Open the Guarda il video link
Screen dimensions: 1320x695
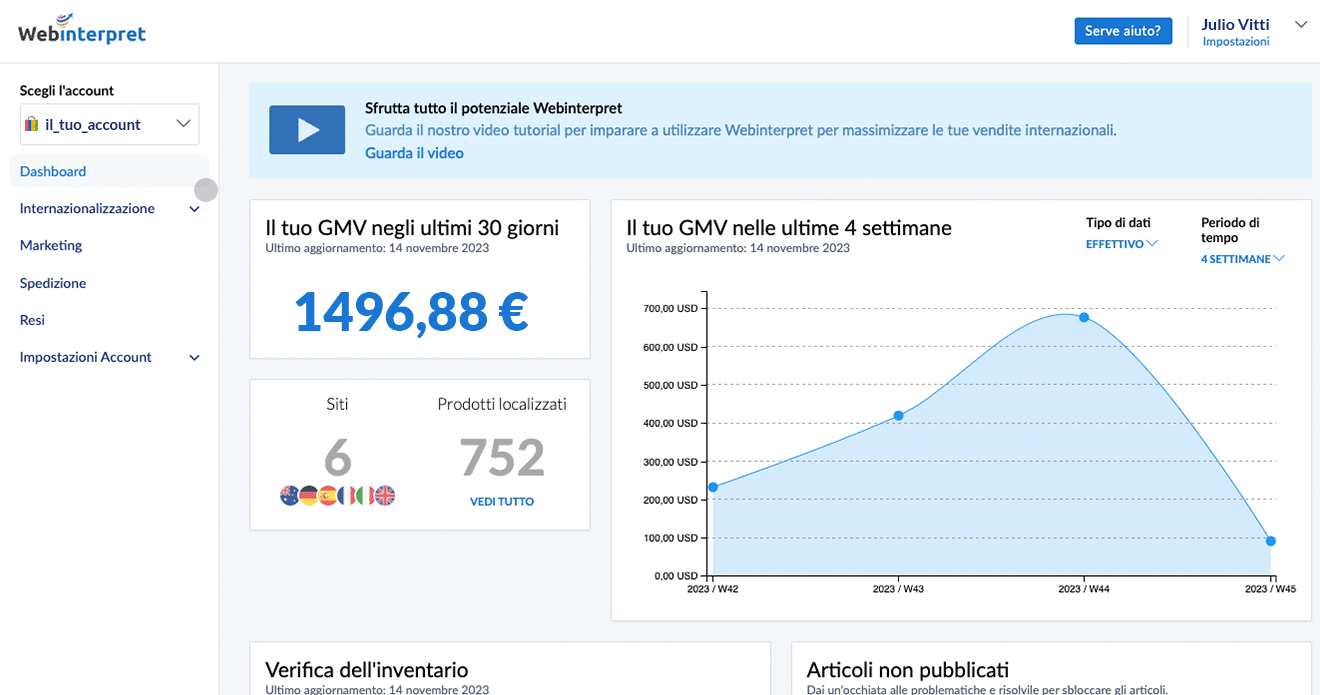(414, 153)
